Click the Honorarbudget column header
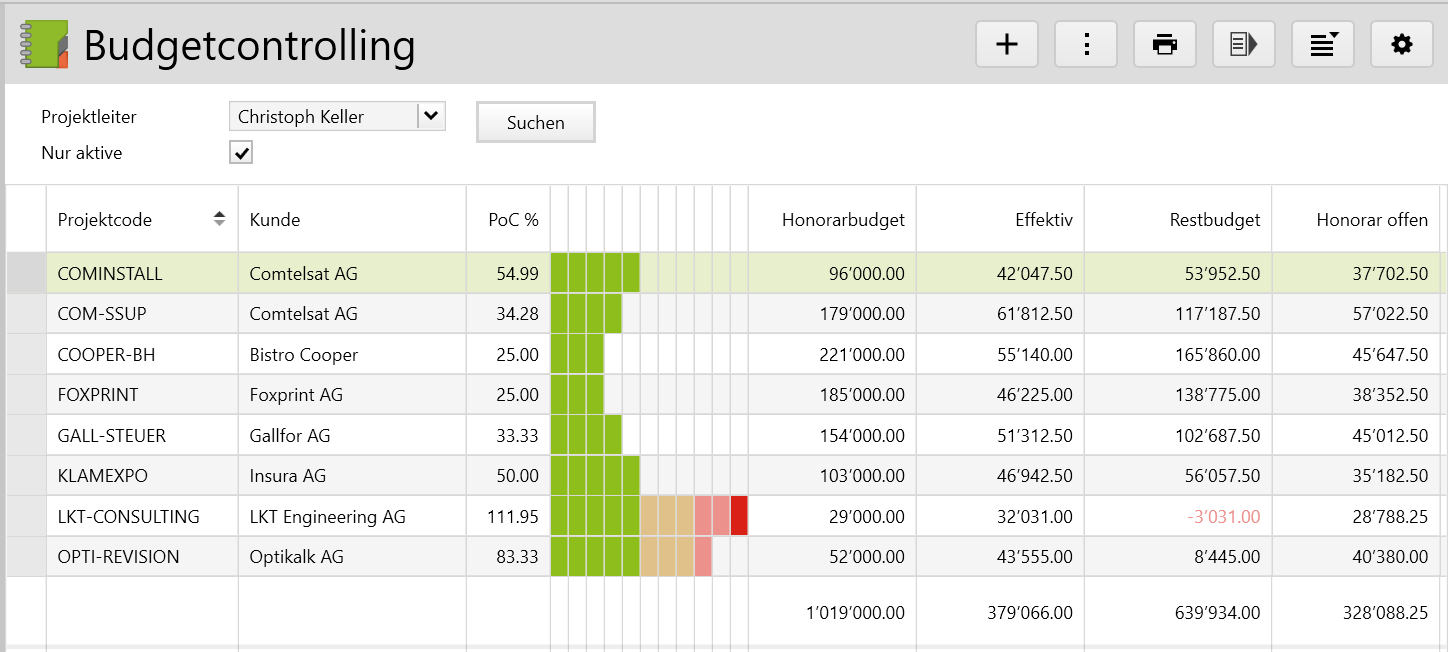 (x=842, y=220)
